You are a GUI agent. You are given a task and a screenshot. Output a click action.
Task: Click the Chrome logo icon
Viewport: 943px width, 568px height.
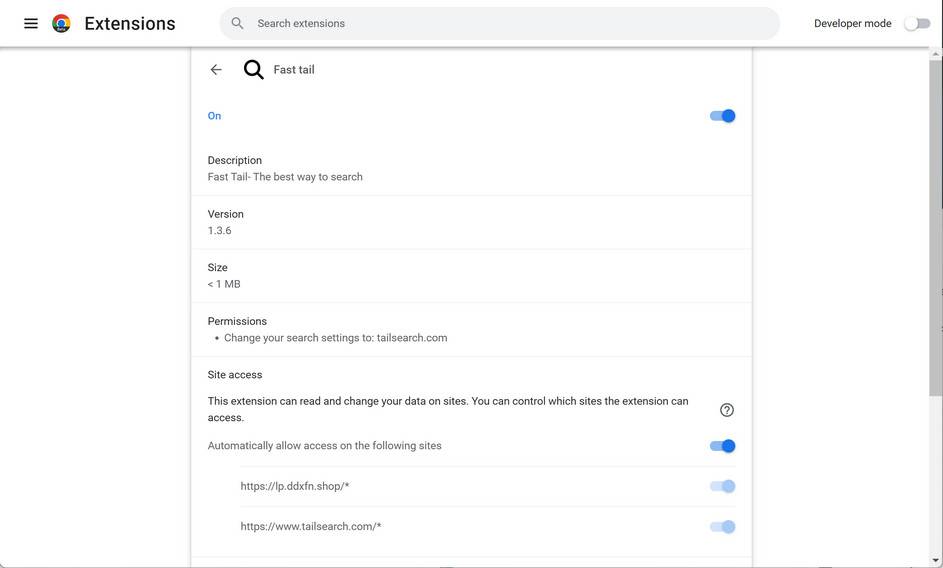(61, 23)
